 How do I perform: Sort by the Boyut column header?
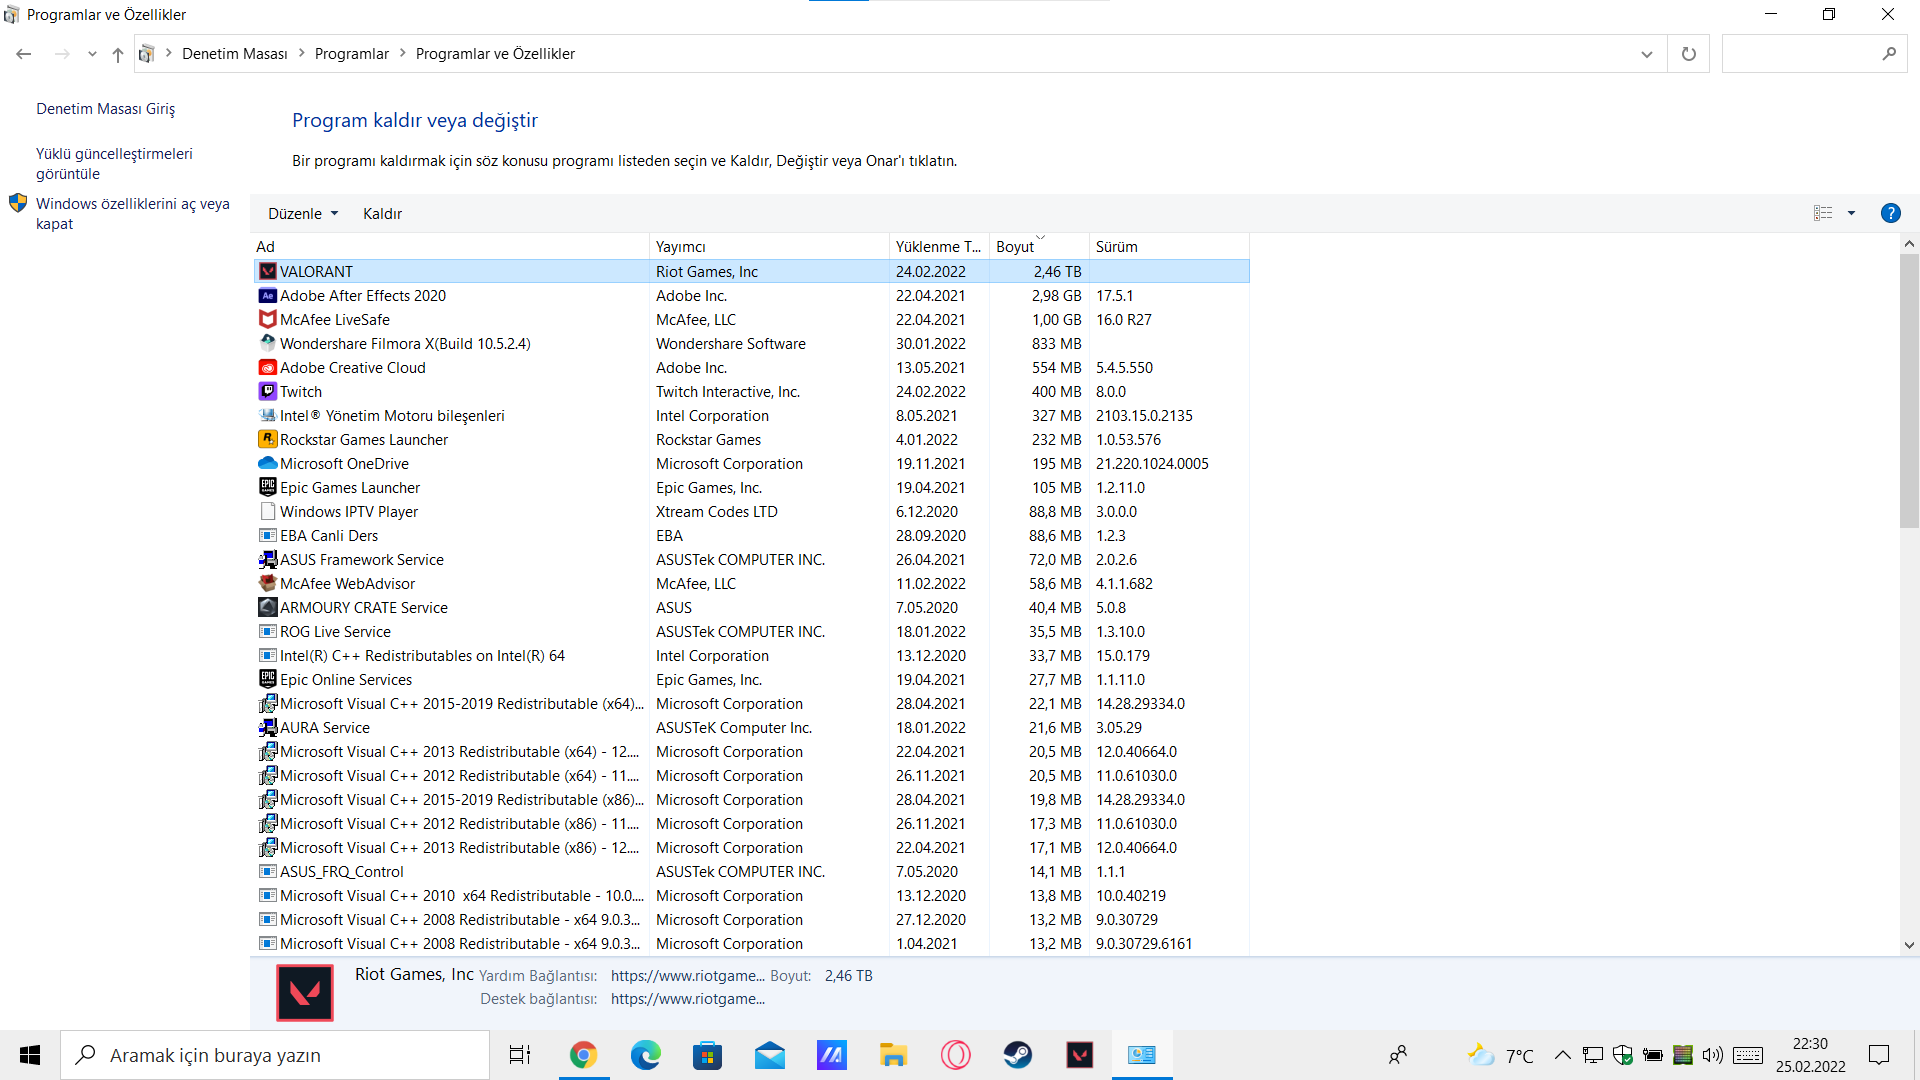(1039, 246)
